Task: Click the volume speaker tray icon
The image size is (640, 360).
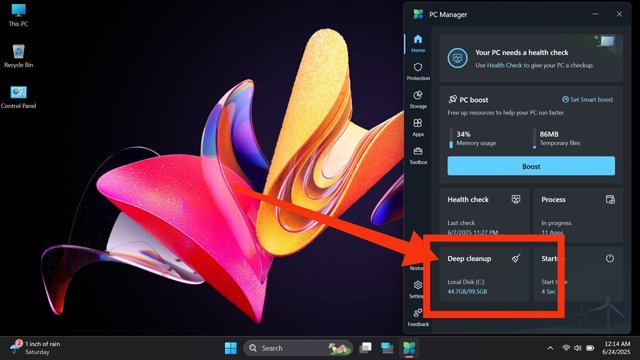Action: [578, 348]
